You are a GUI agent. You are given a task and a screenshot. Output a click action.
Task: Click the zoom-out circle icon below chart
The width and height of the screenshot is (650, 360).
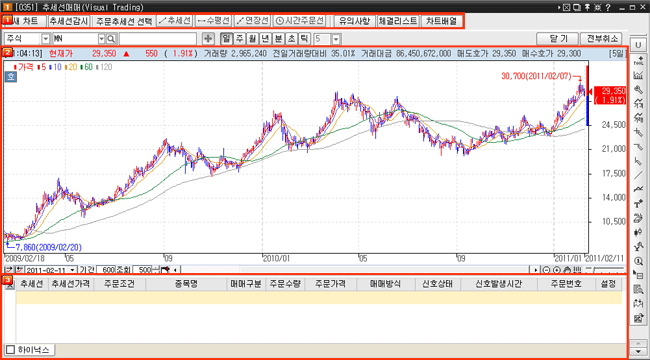click(x=546, y=270)
